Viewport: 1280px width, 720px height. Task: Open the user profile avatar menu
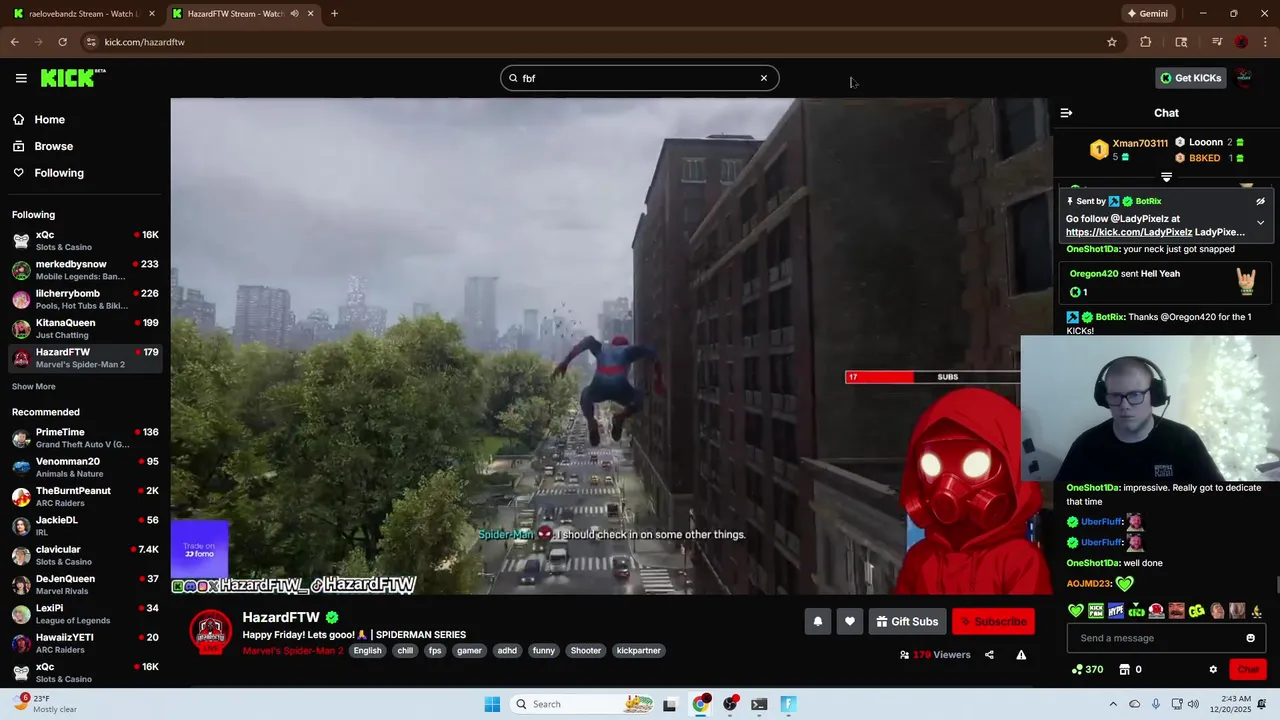tap(1244, 78)
